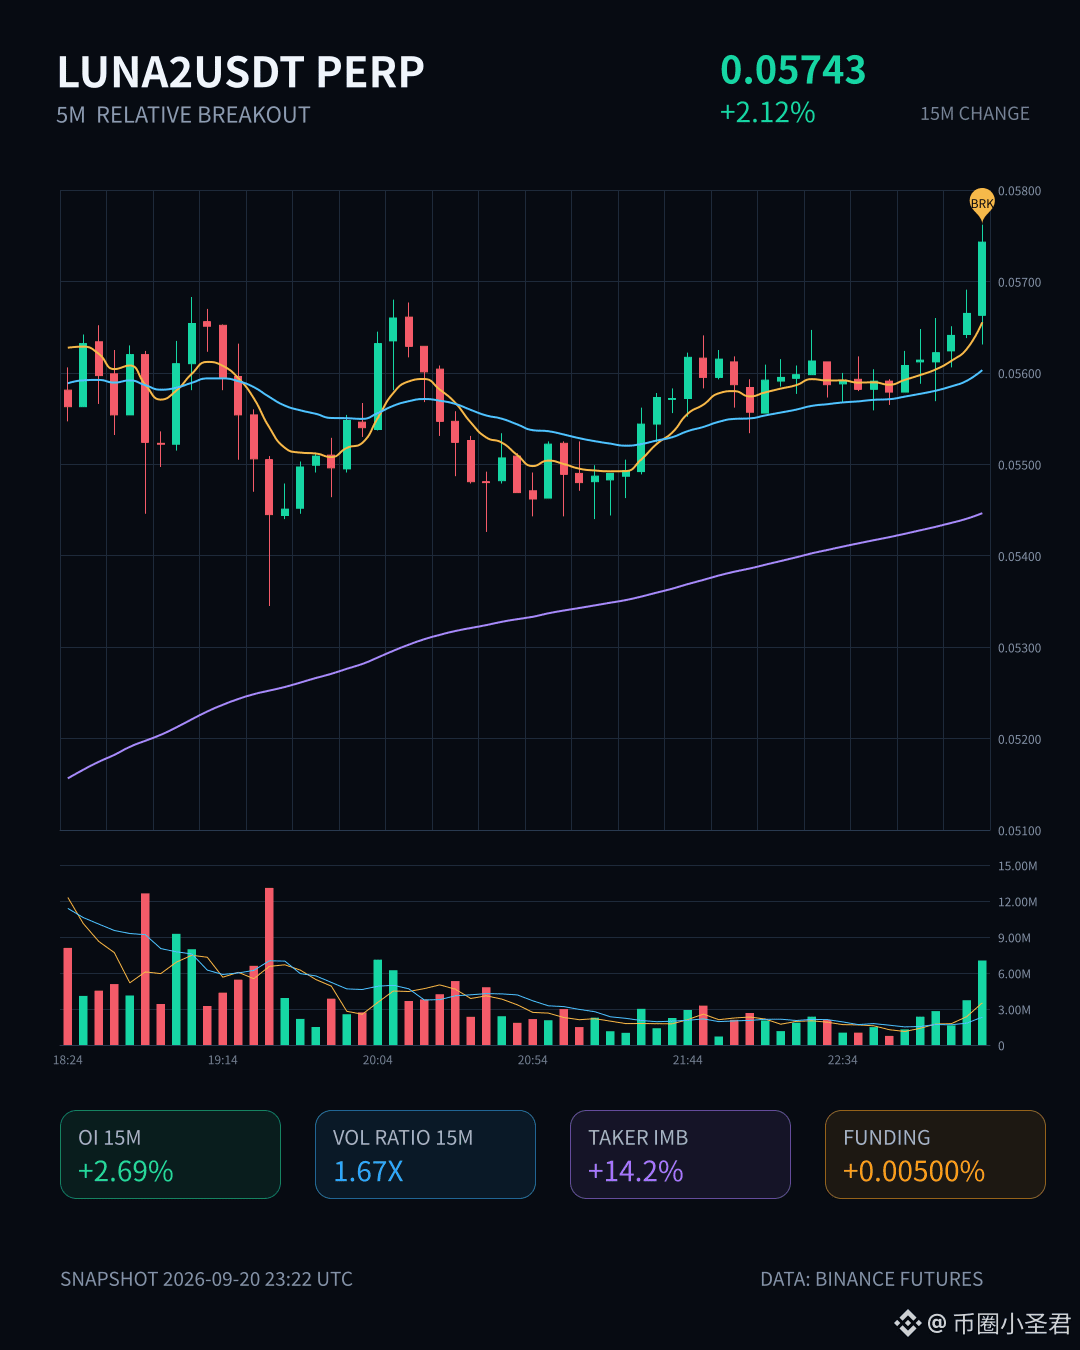Viewport: 1080px width, 1350px height.
Task: Click the 15M CHANGE label
Action: [974, 114]
